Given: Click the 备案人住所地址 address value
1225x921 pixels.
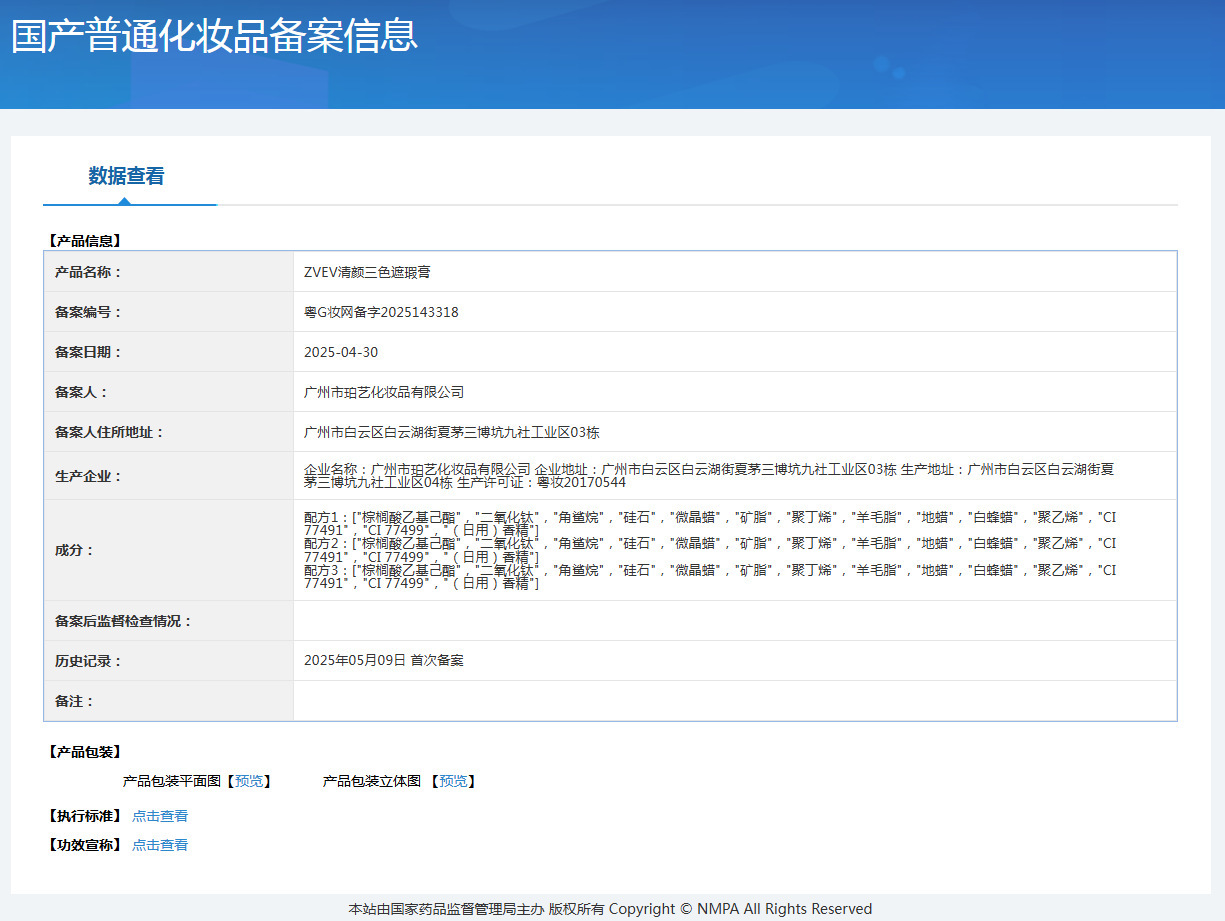Looking at the screenshot, I should pos(451,432).
